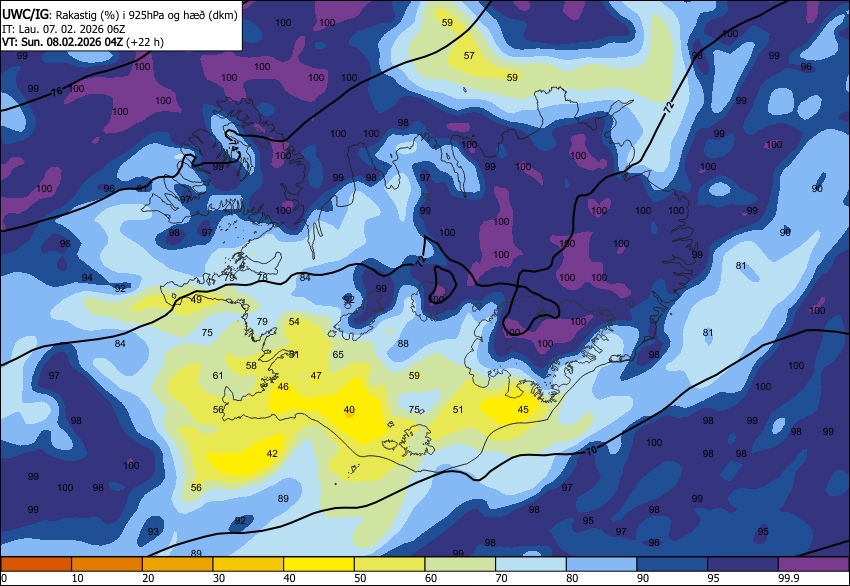The height and width of the screenshot is (586, 850).
Task: Click the humidity value '49' on the map
Action: (x=196, y=299)
